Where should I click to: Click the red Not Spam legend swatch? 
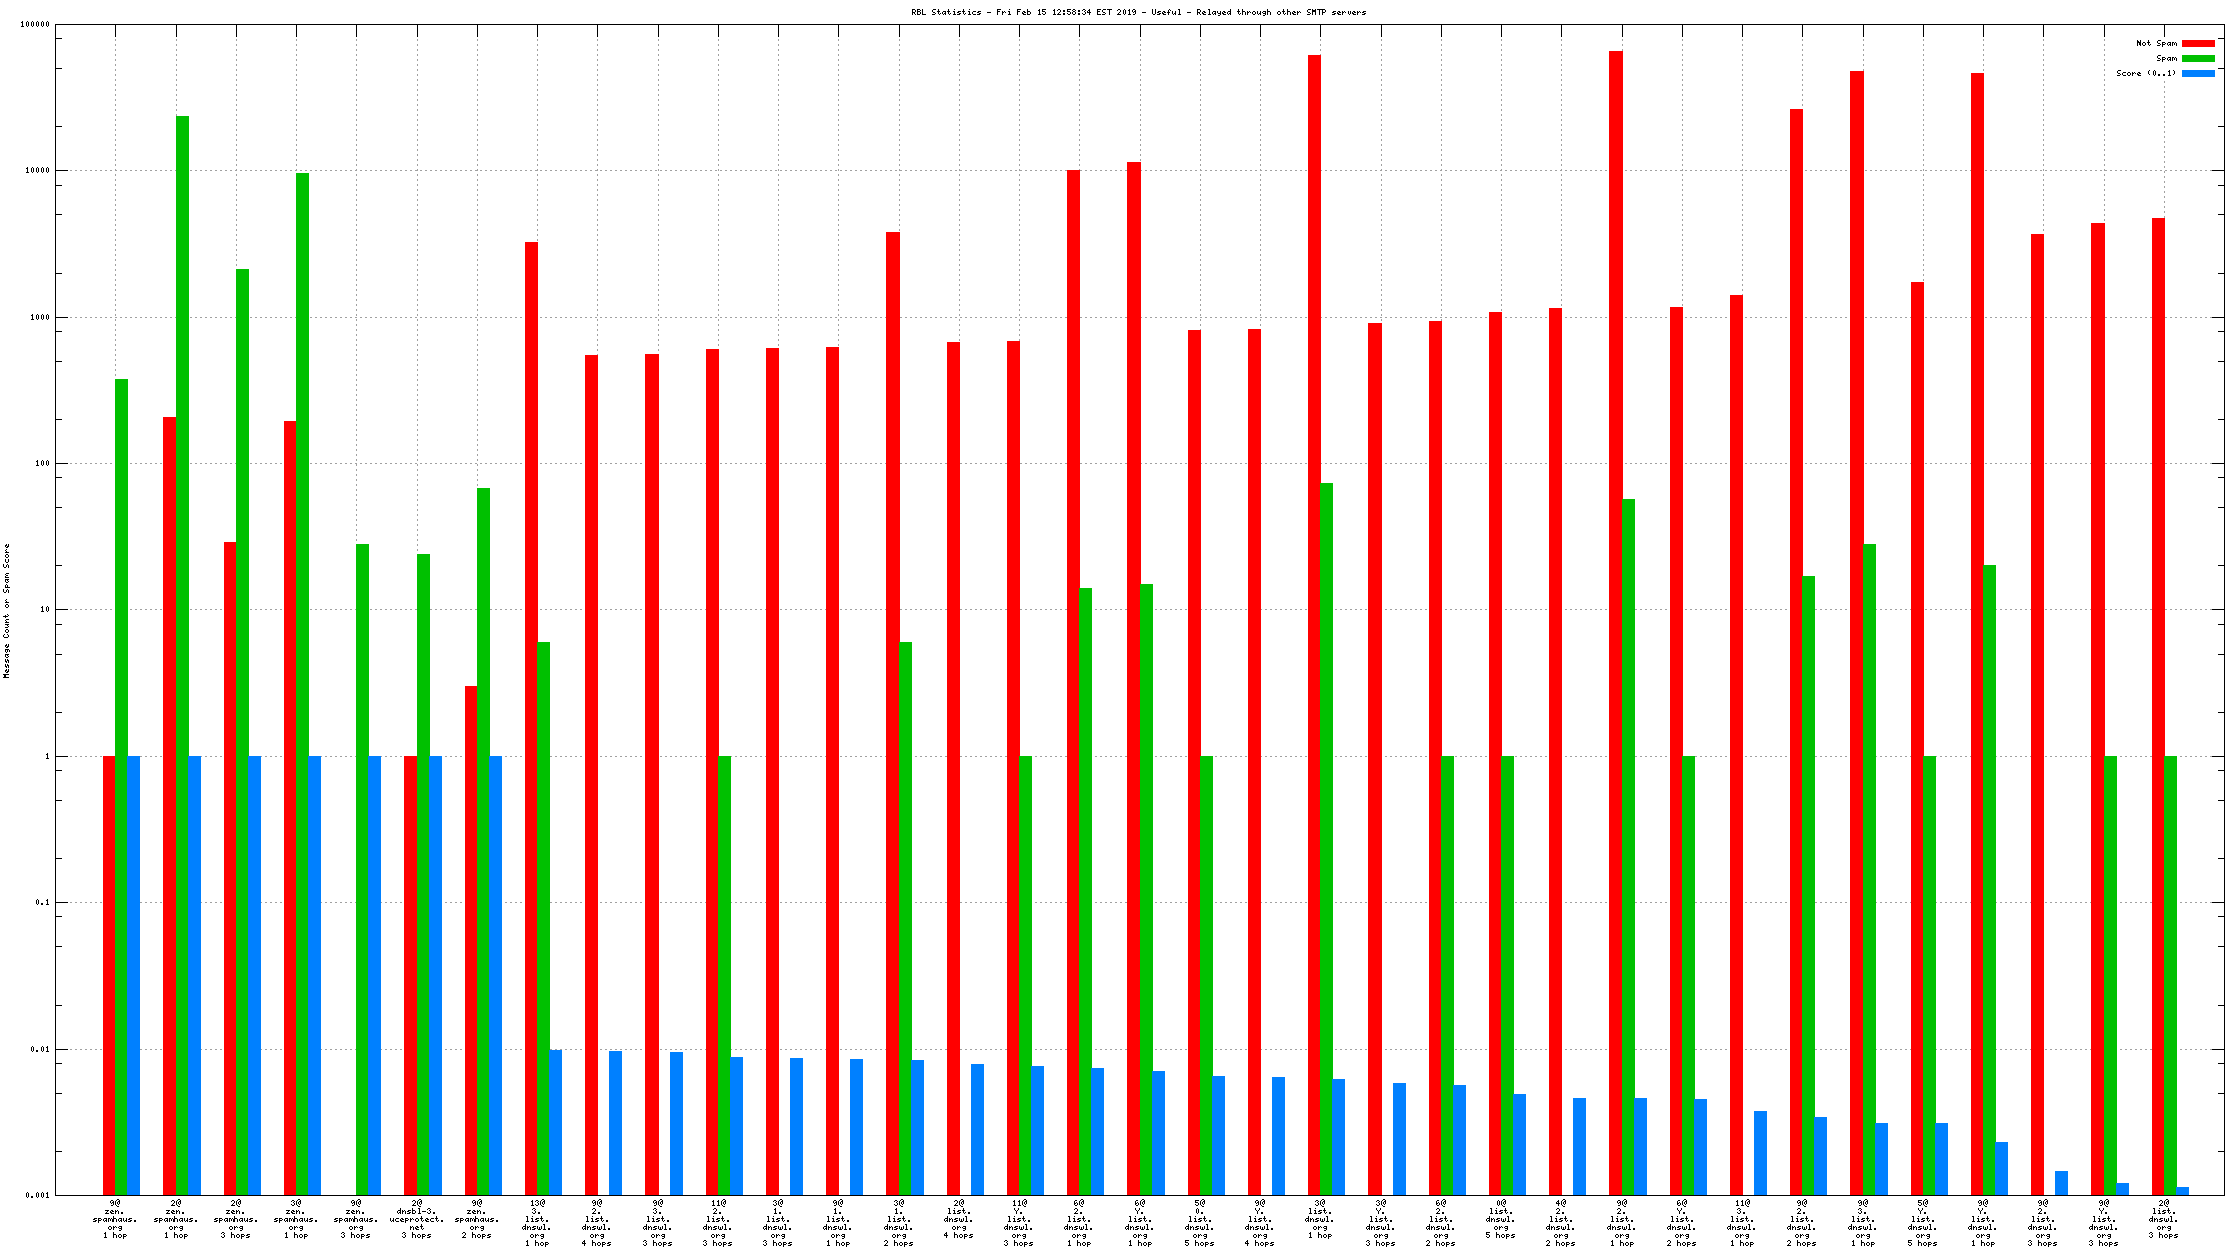click(2198, 43)
